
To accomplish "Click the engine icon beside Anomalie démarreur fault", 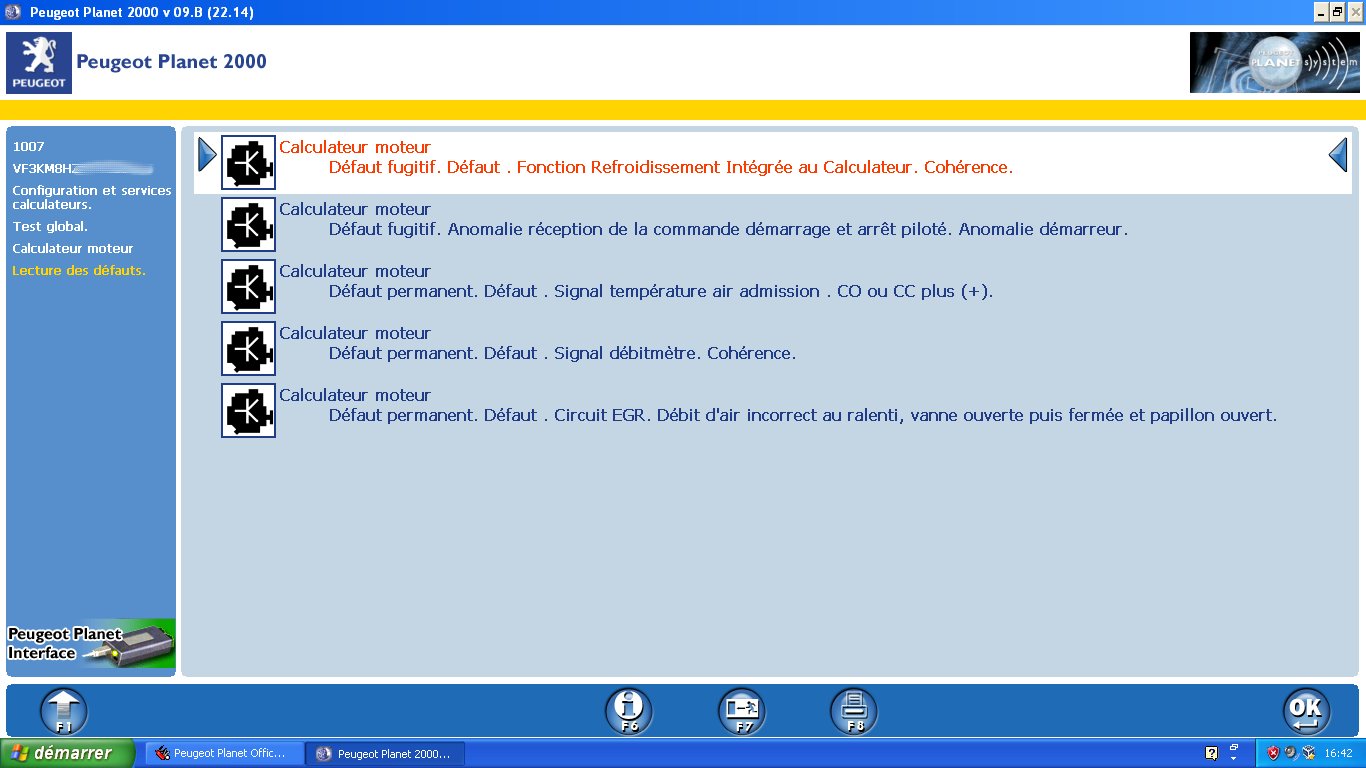I will (x=248, y=225).
